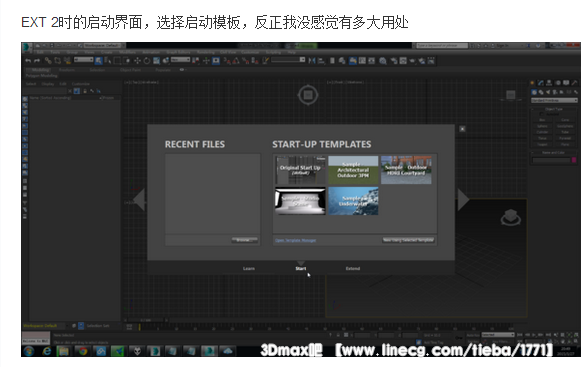582x367 pixels.
Task: Open the Material Editor icon
Action: click(x=383, y=60)
